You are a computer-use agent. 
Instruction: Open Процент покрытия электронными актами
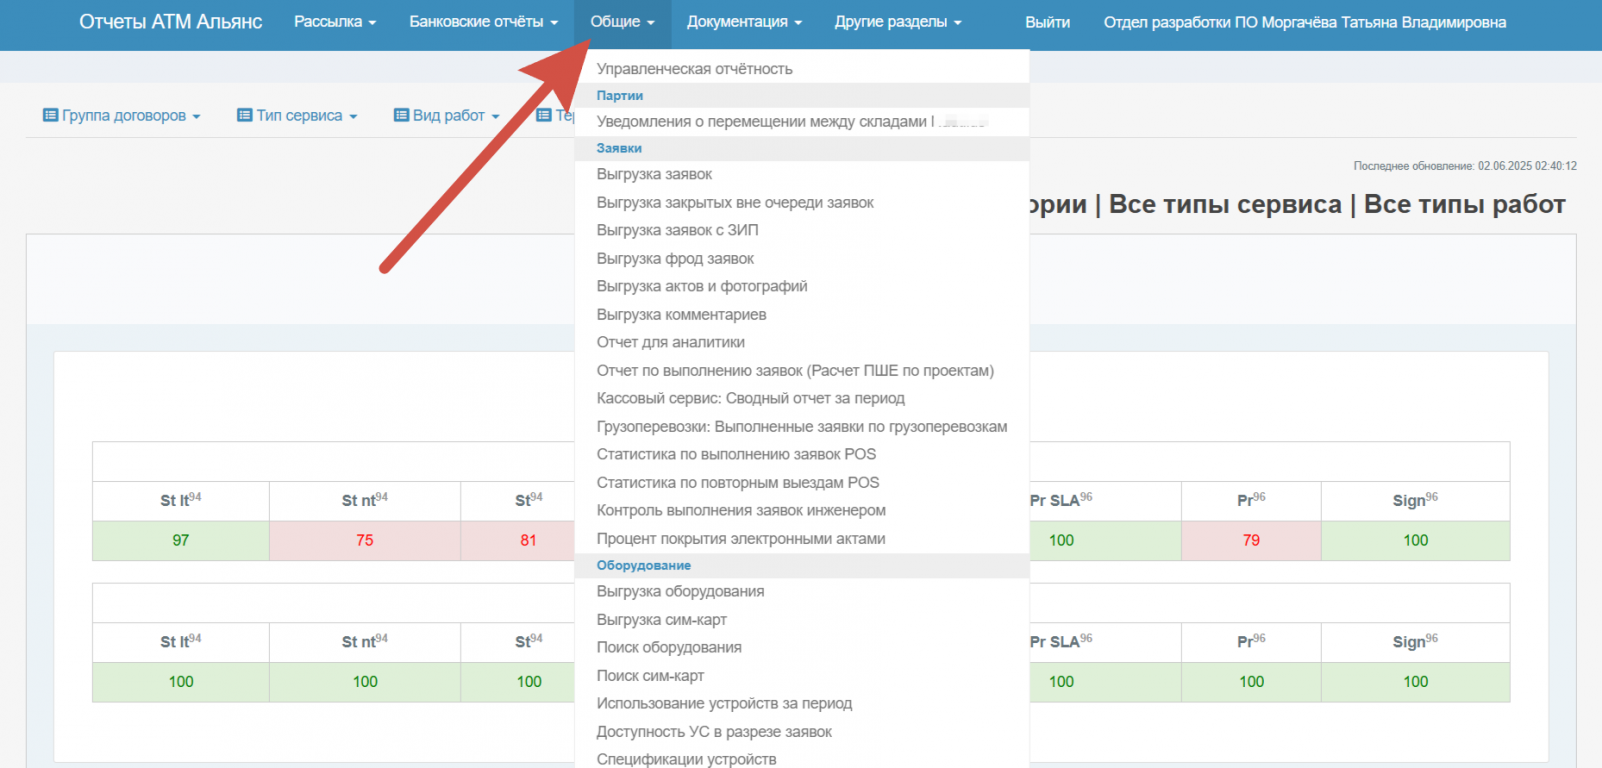pyautogui.click(x=740, y=538)
